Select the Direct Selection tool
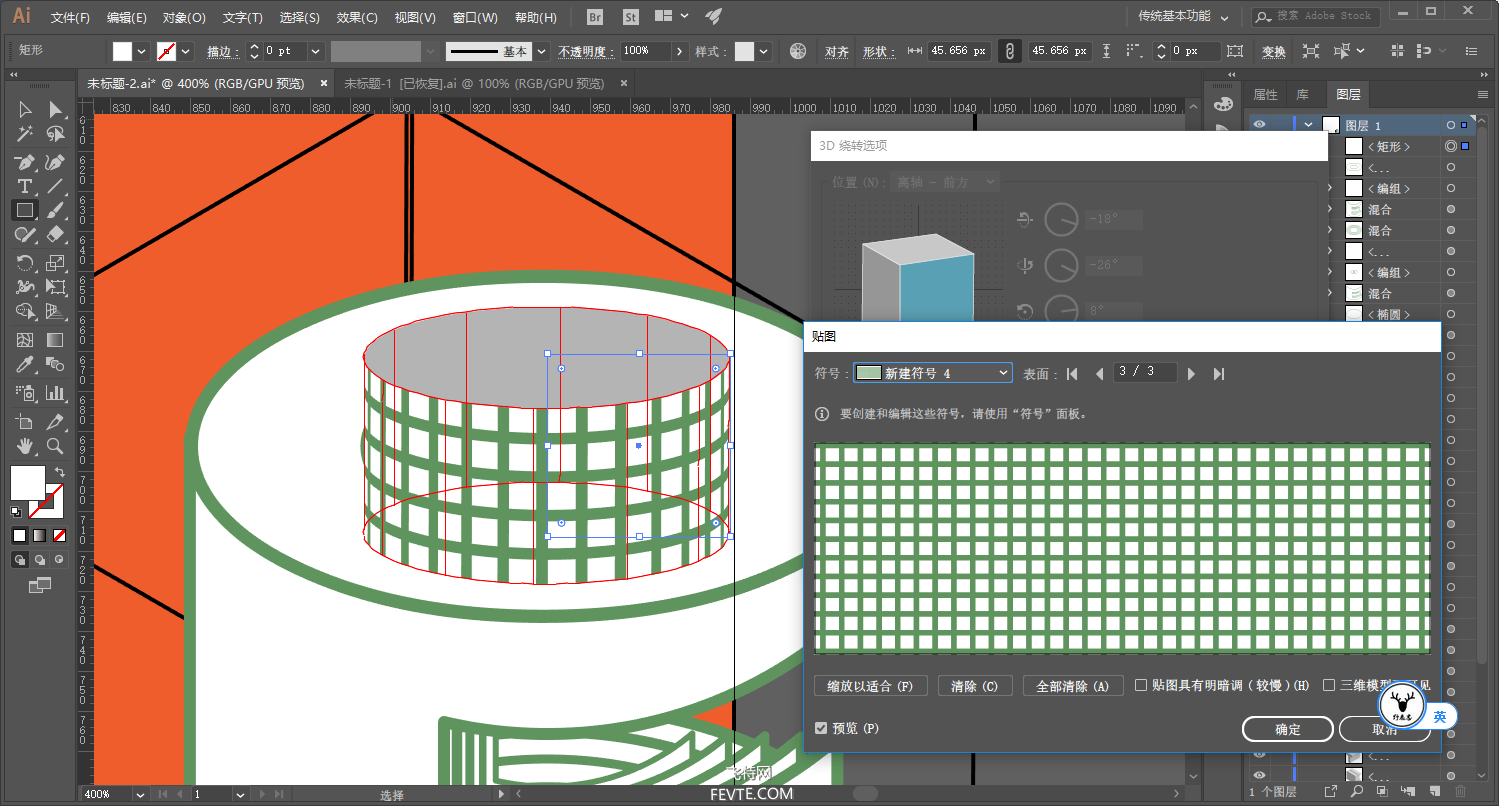 56,110
